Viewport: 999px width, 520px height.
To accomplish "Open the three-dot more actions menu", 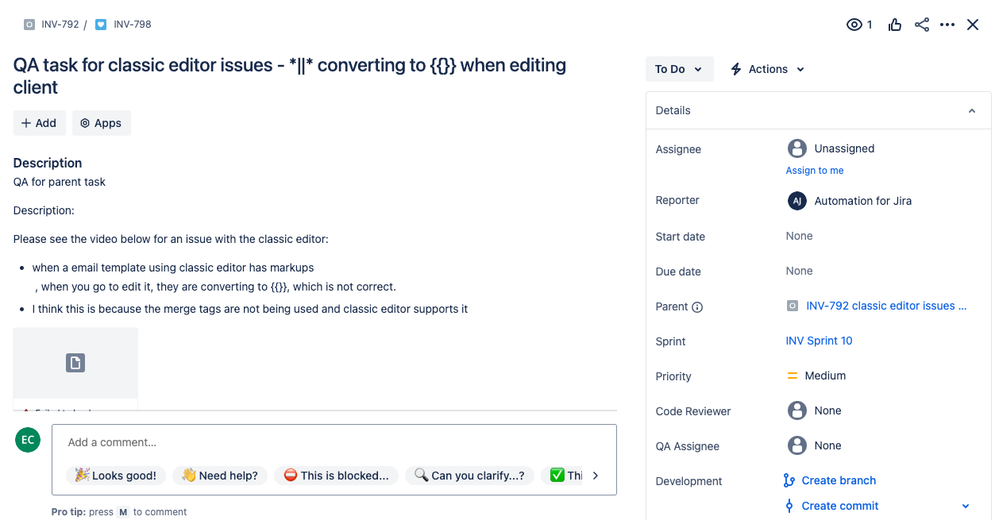I will tap(947, 25).
